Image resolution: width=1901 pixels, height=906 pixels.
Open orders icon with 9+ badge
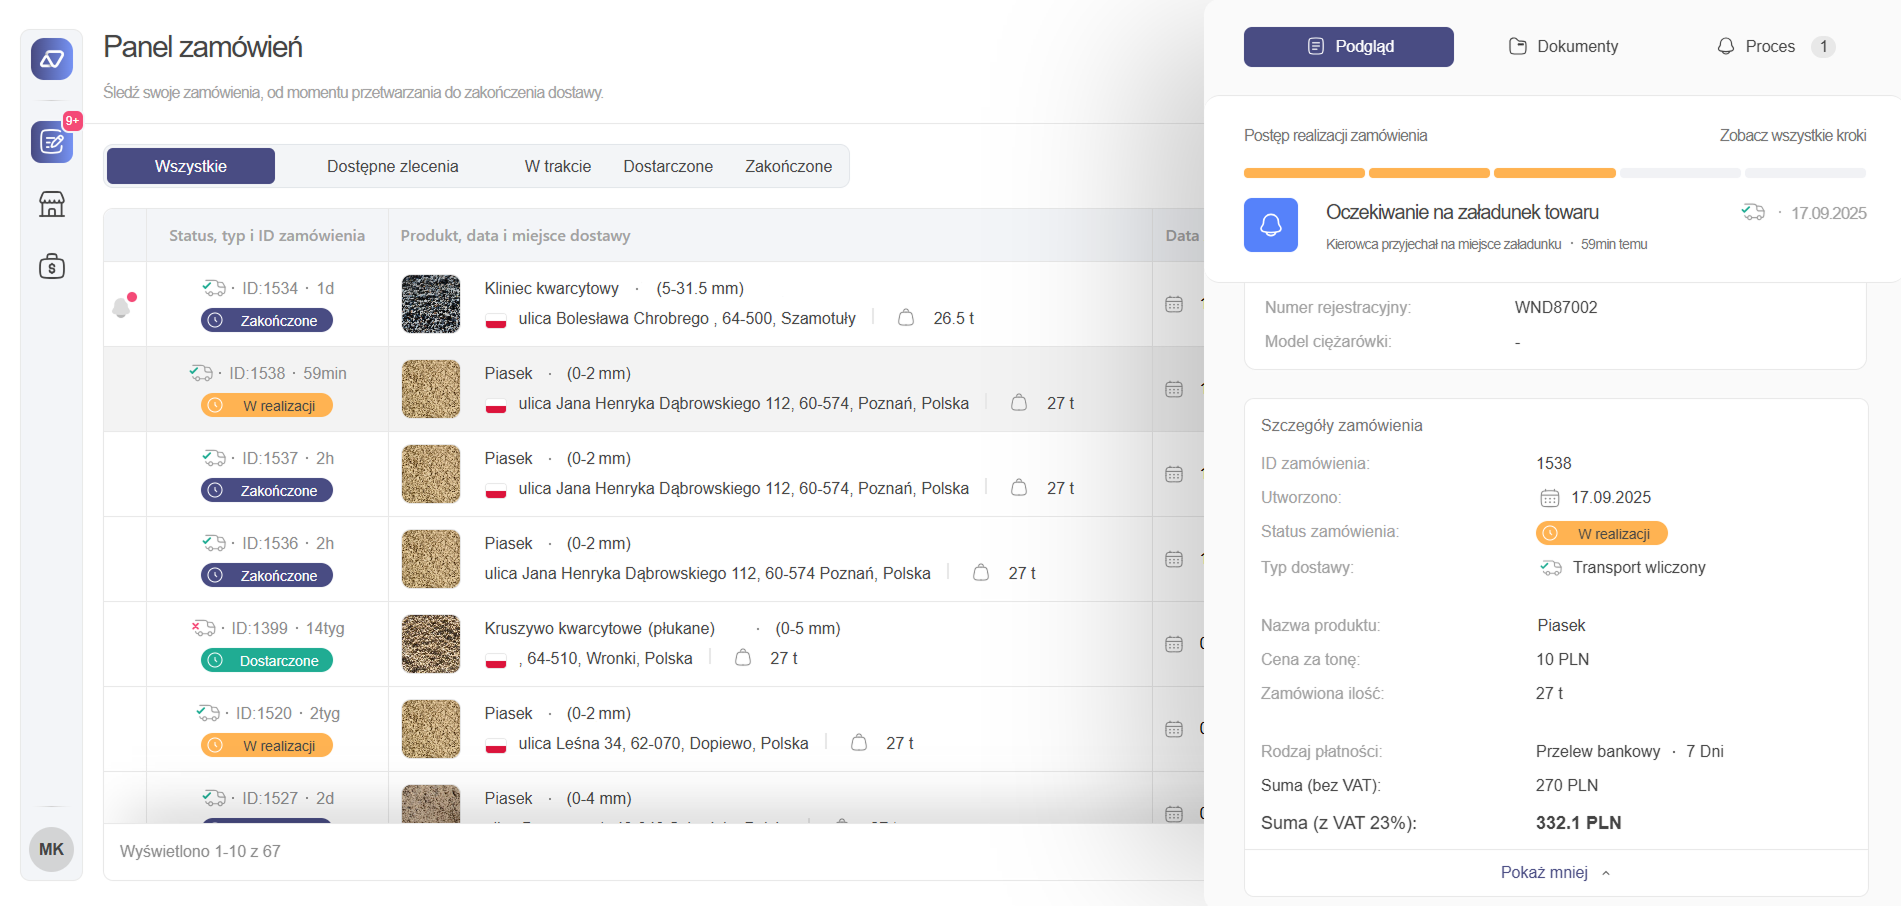(x=52, y=142)
